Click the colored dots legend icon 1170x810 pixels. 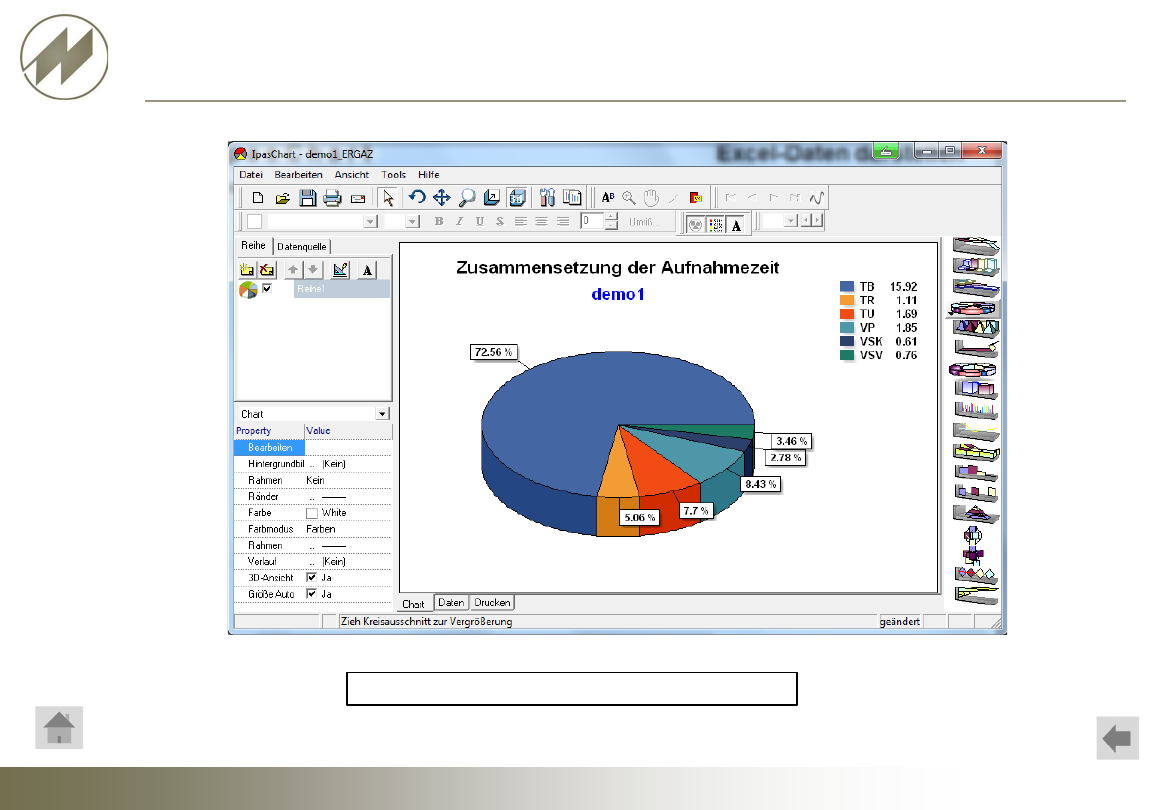click(x=716, y=225)
